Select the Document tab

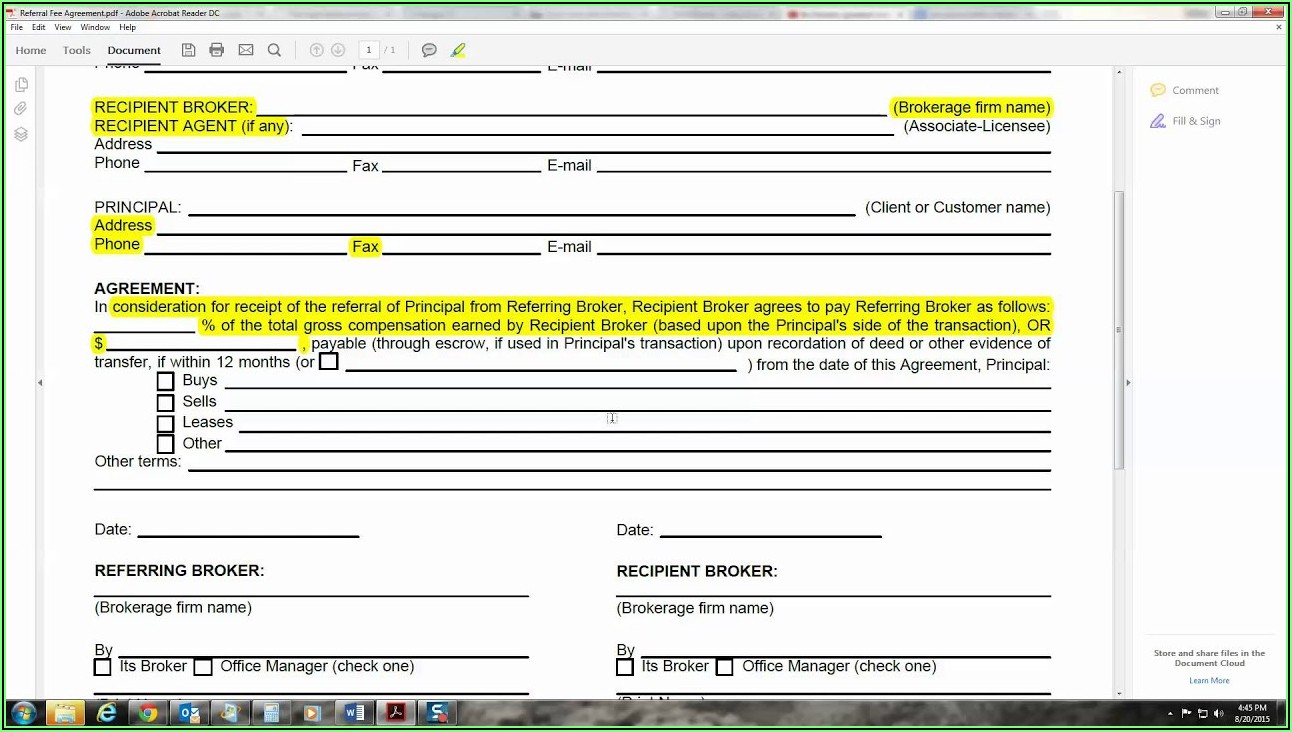point(134,50)
